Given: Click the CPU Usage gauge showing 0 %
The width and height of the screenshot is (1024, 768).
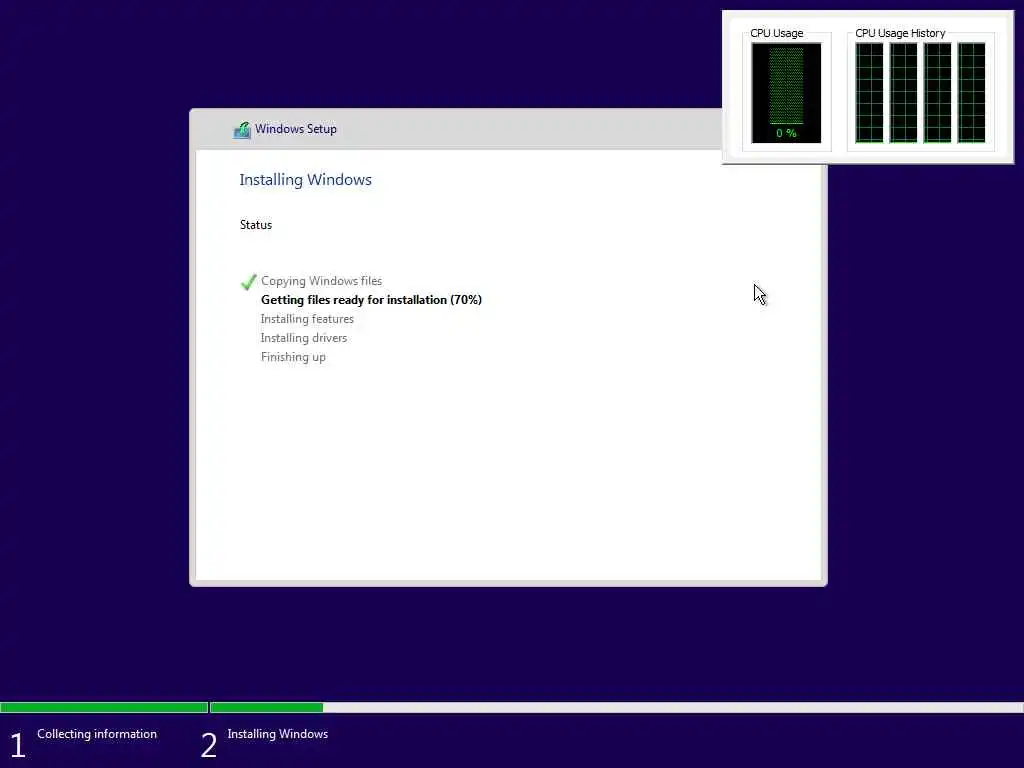Looking at the screenshot, I should (x=786, y=93).
